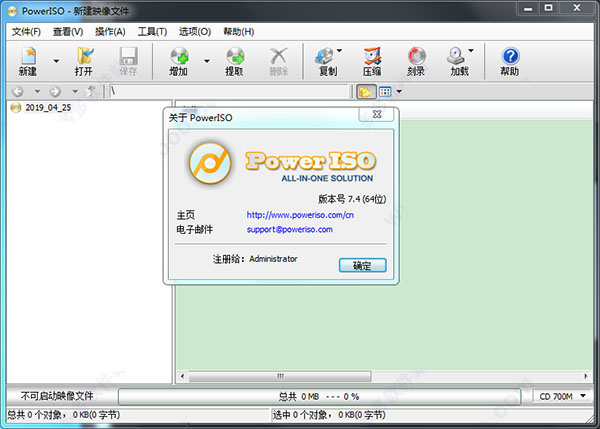Open the 工具(T) menu

coord(152,32)
